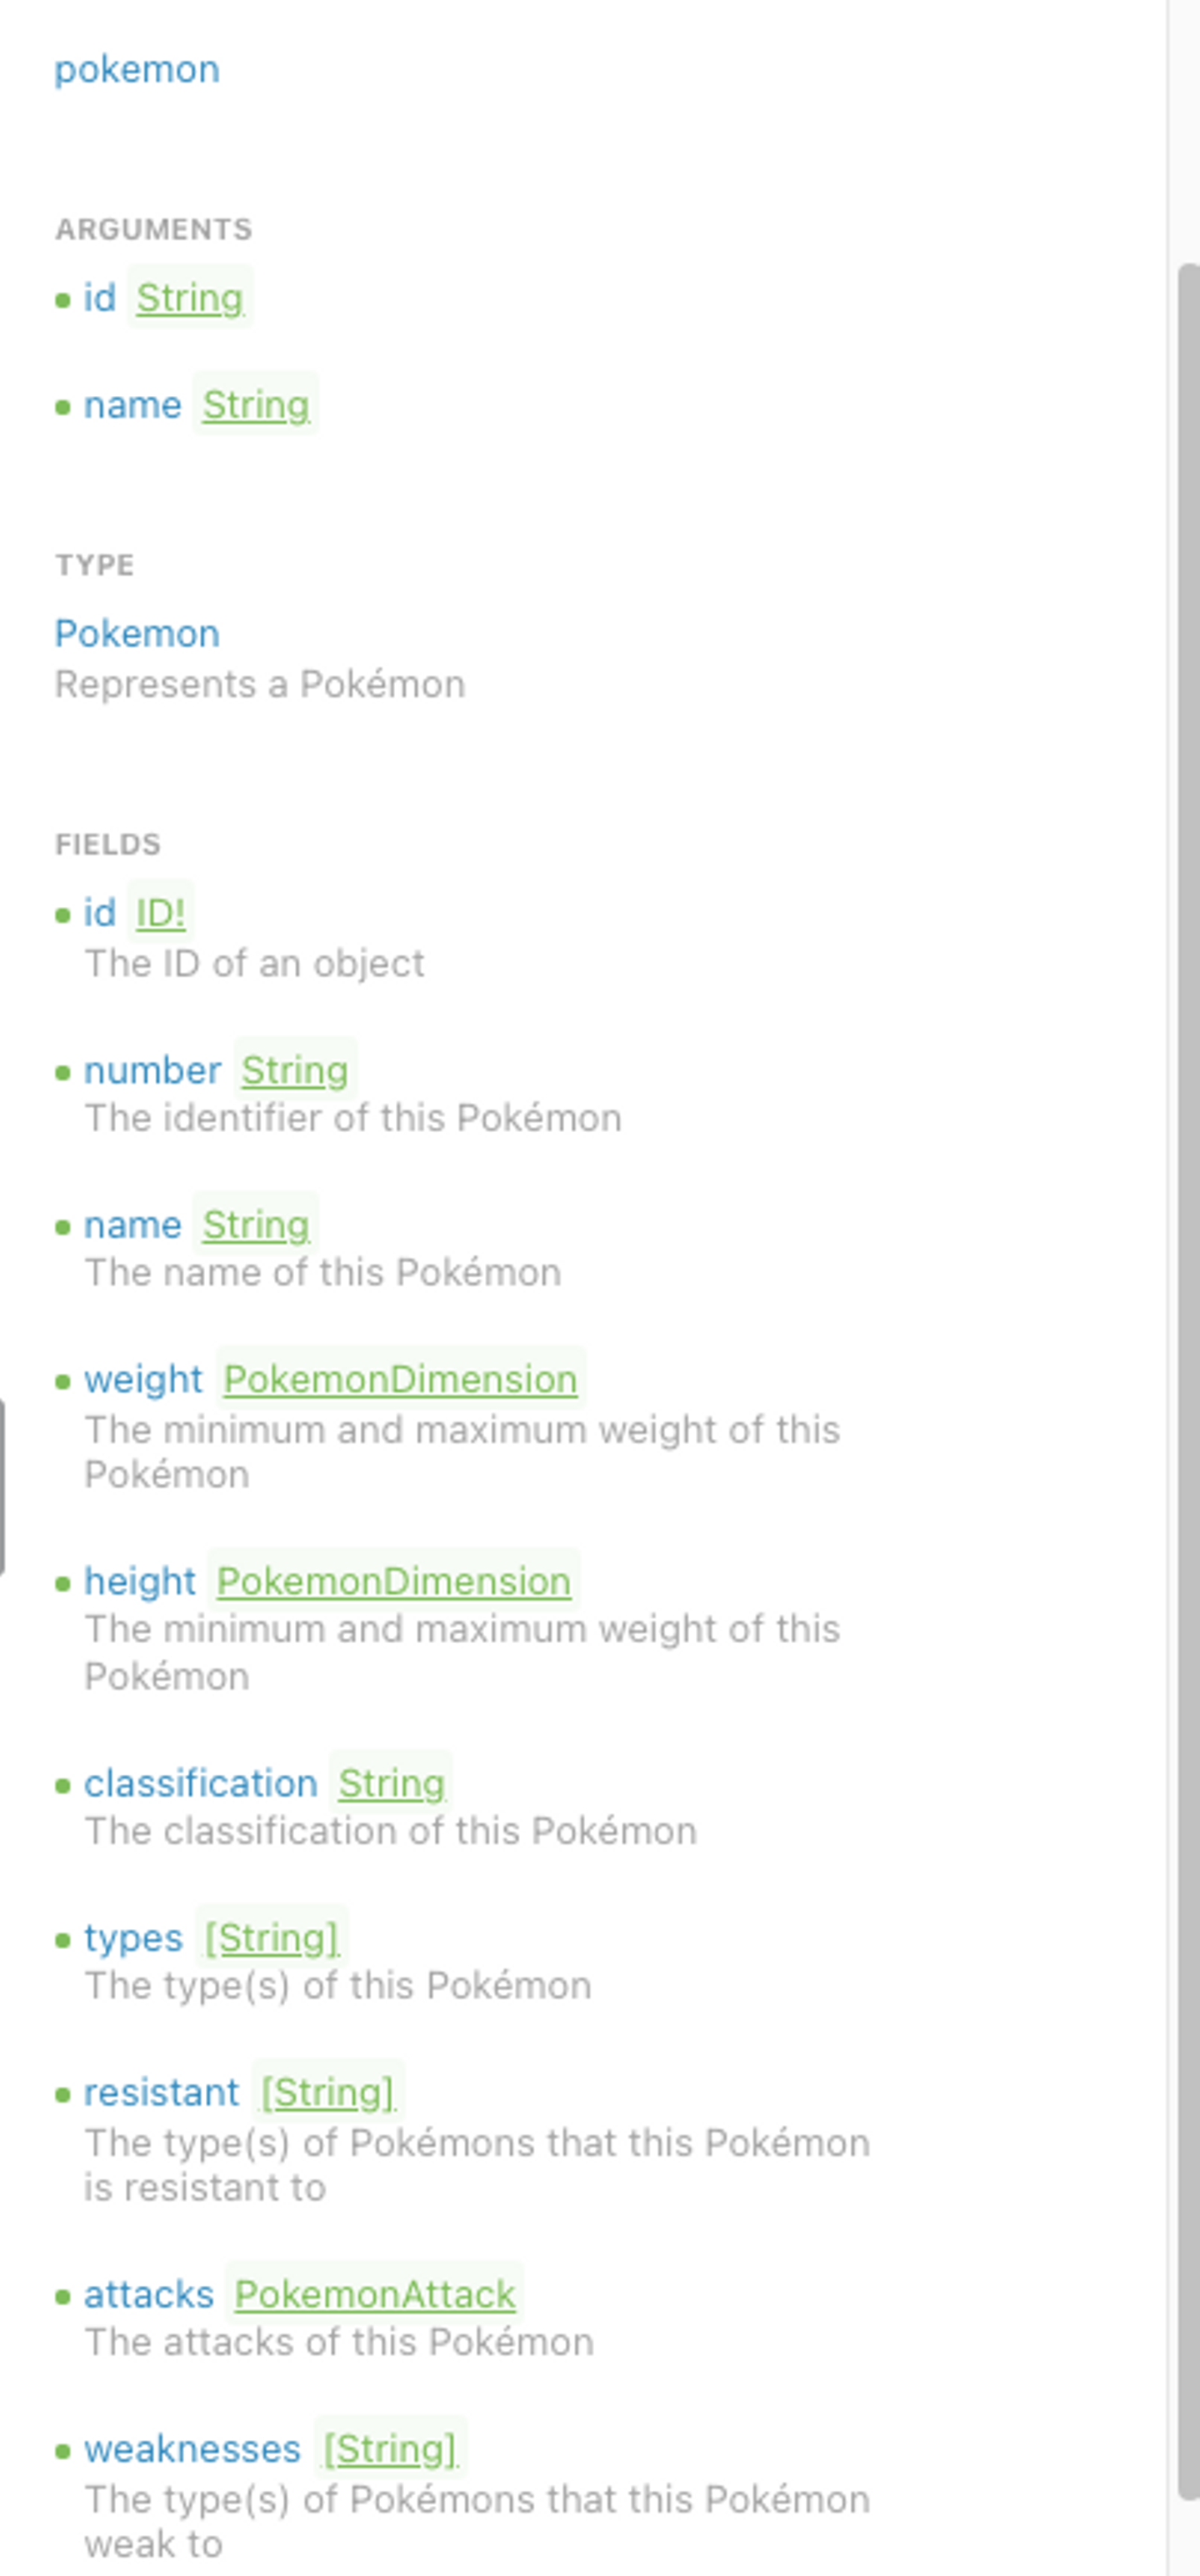Select the weight field

pos(143,1380)
